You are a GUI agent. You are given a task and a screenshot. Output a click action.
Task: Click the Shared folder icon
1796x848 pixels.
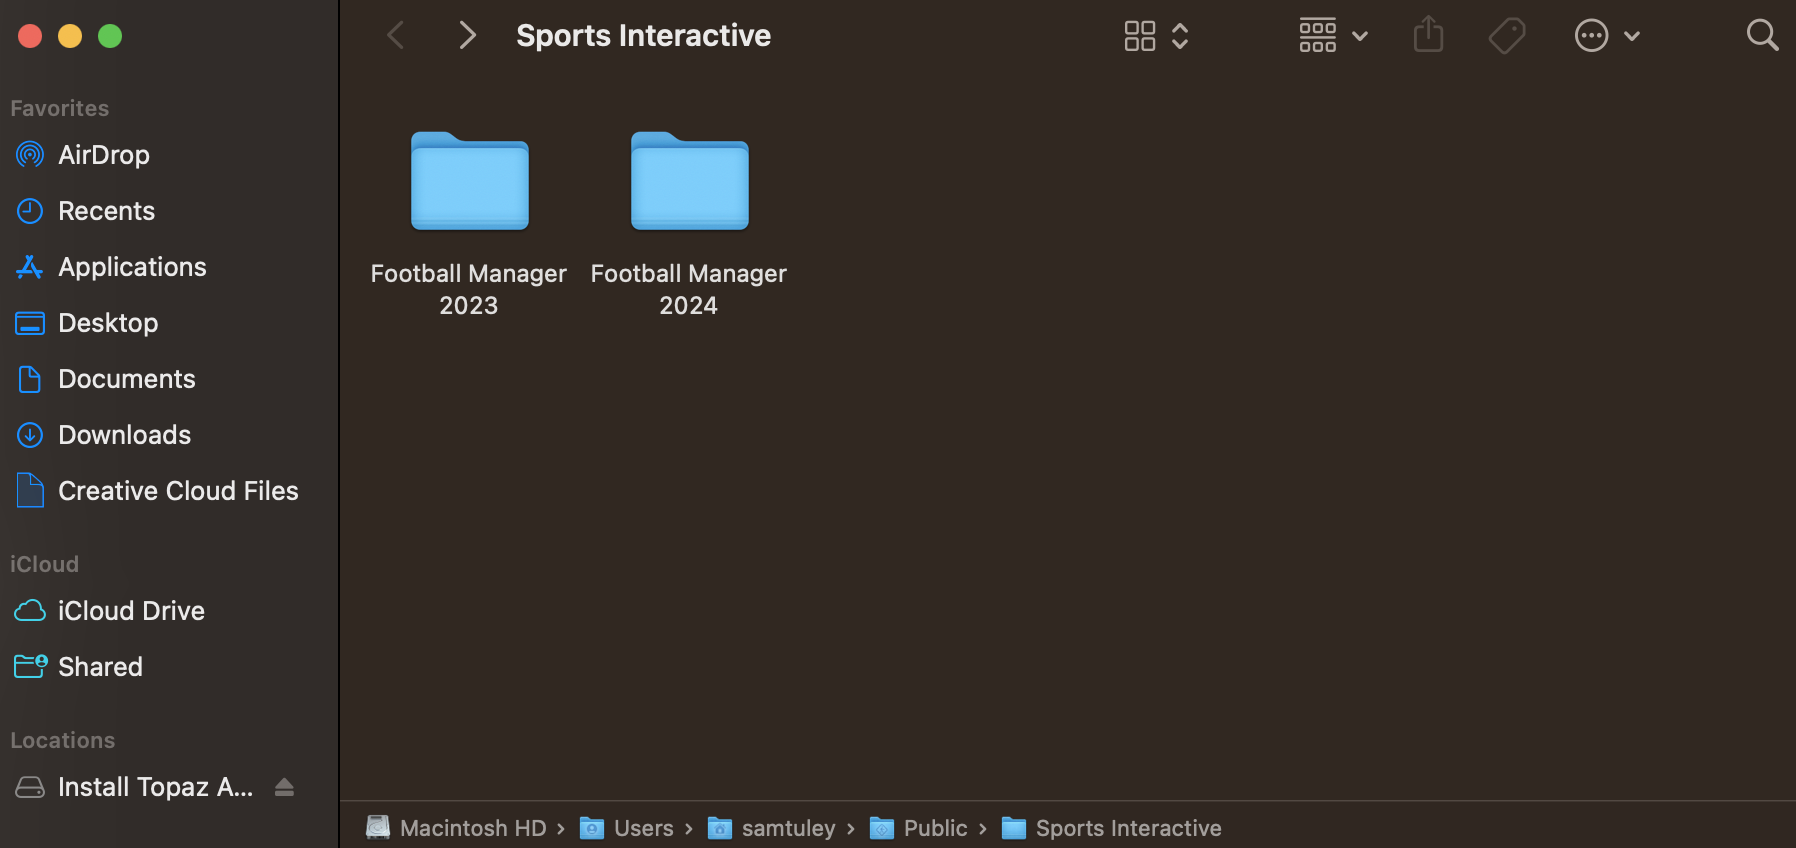click(30, 666)
